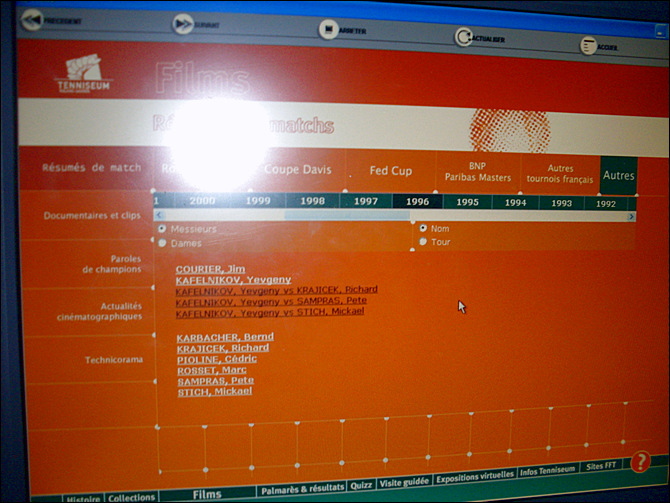Select the Messieurs radio button
This screenshot has width=670, height=503.
coord(162,229)
